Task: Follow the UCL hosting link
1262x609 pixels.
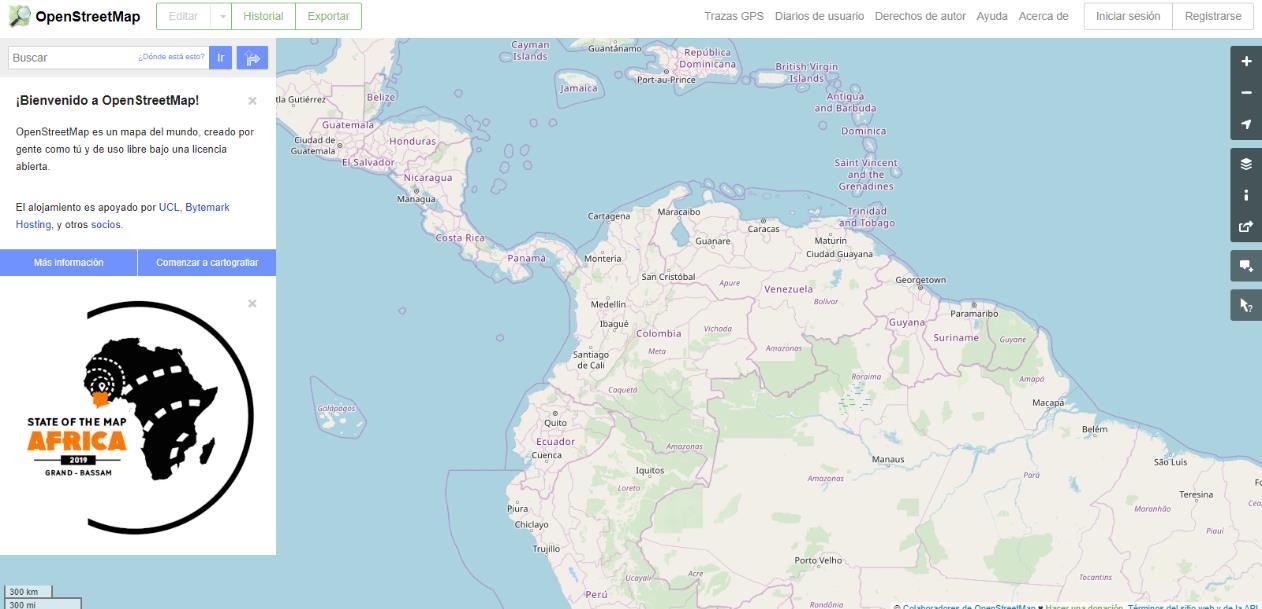Action: 169,207
